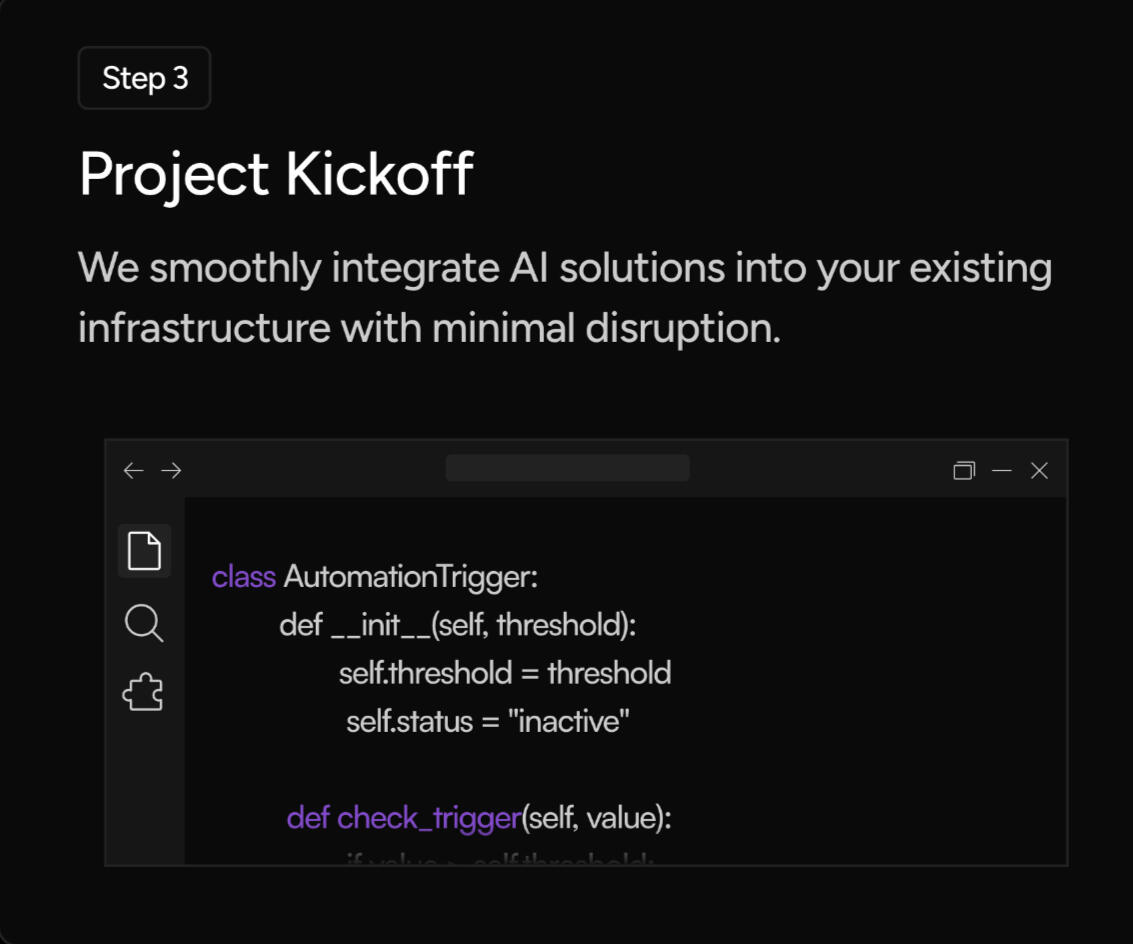The height and width of the screenshot is (944, 1133).
Task: Click the forward arrow in the editor window
Action: [x=172, y=470]
